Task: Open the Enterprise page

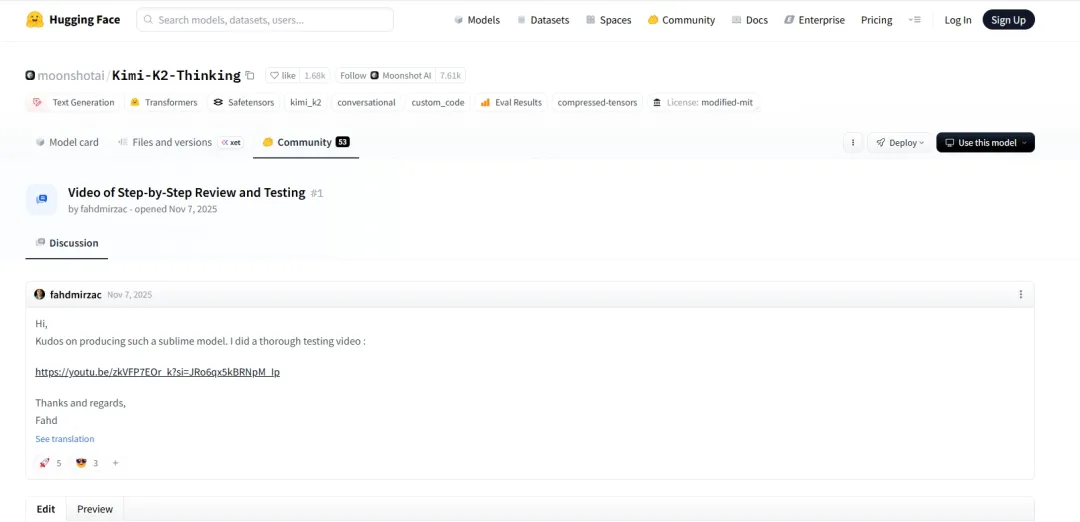Action: click(x=814, y=20)
